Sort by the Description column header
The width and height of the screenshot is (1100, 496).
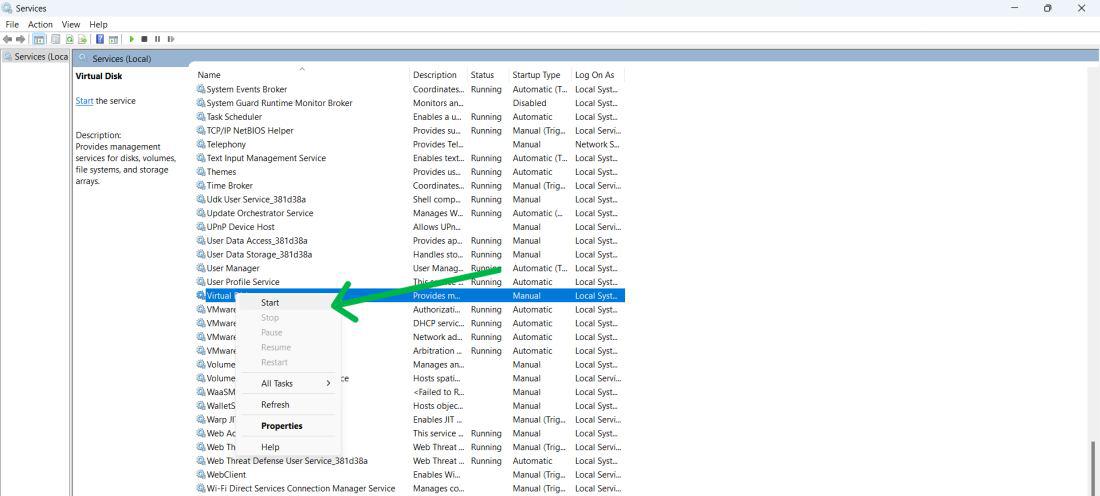point(438,75)
